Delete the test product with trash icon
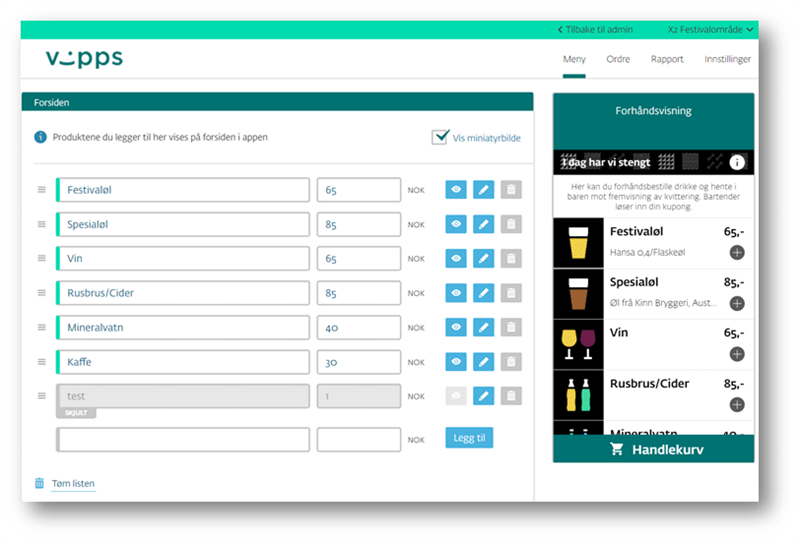Viewport: 800px width, 543px height. (510, 396)
